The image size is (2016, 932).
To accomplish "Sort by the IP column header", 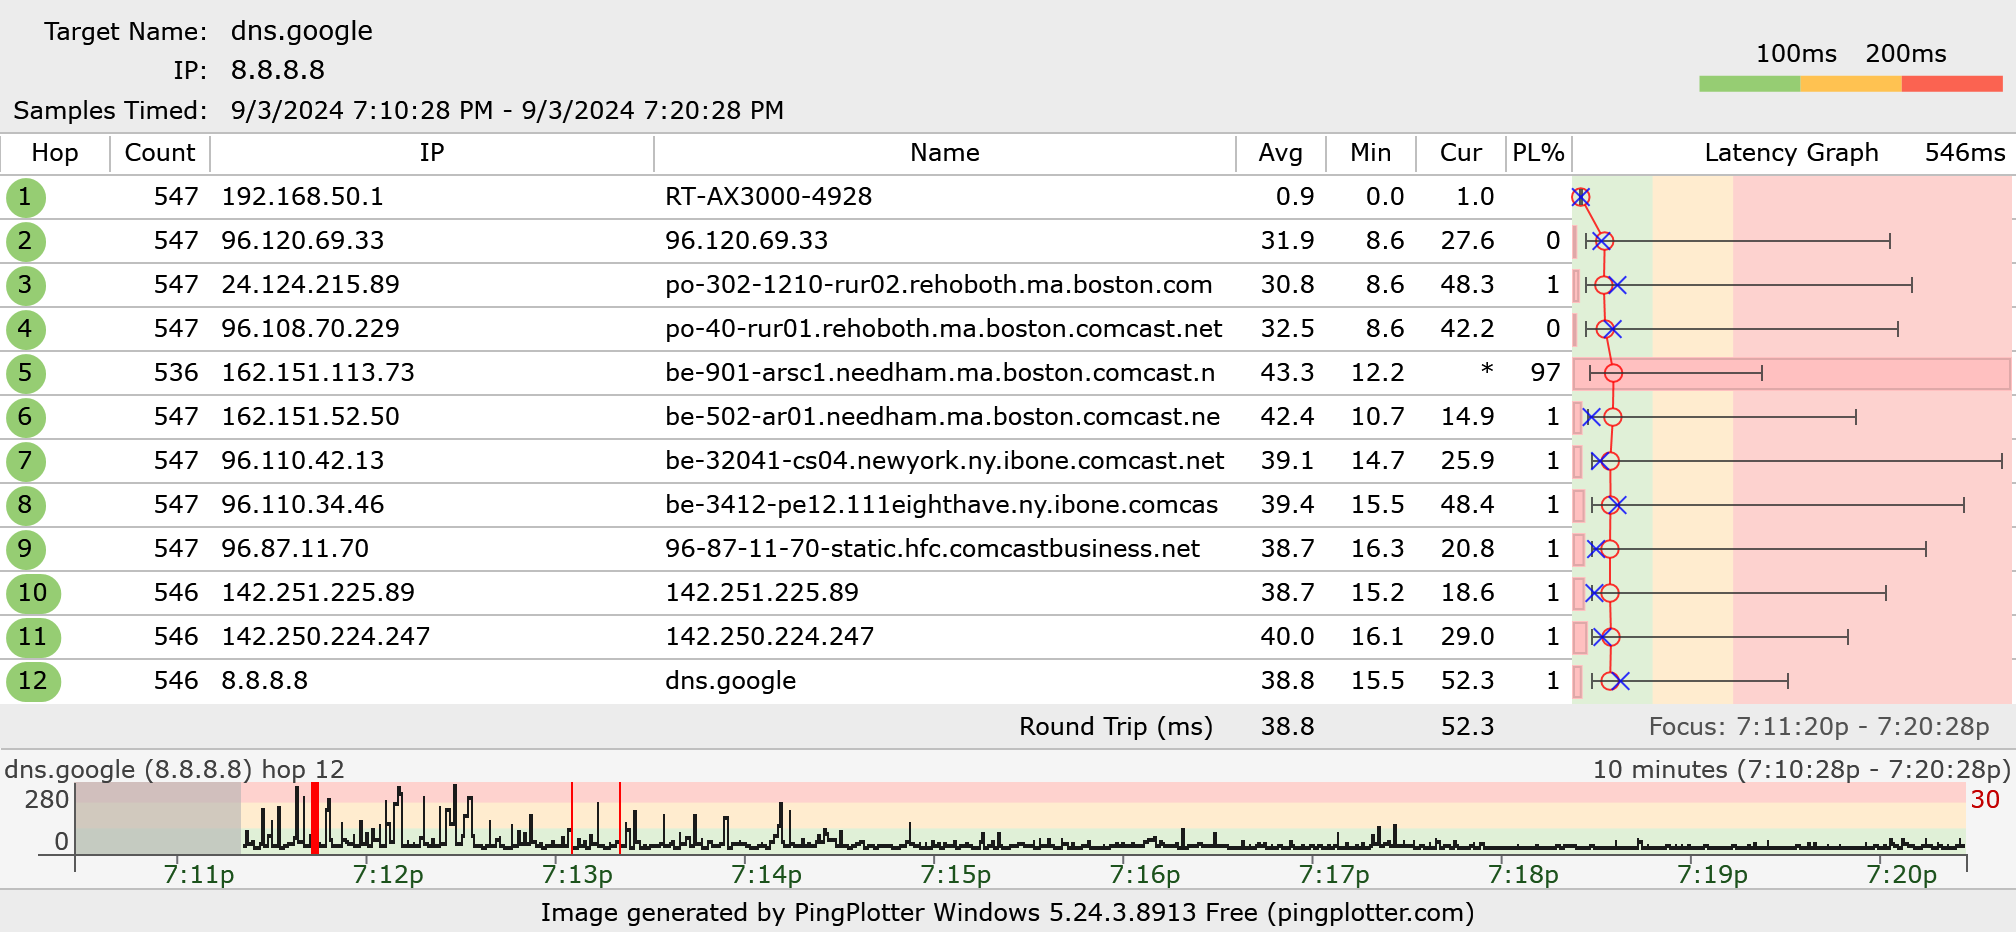I will point(432,153).
